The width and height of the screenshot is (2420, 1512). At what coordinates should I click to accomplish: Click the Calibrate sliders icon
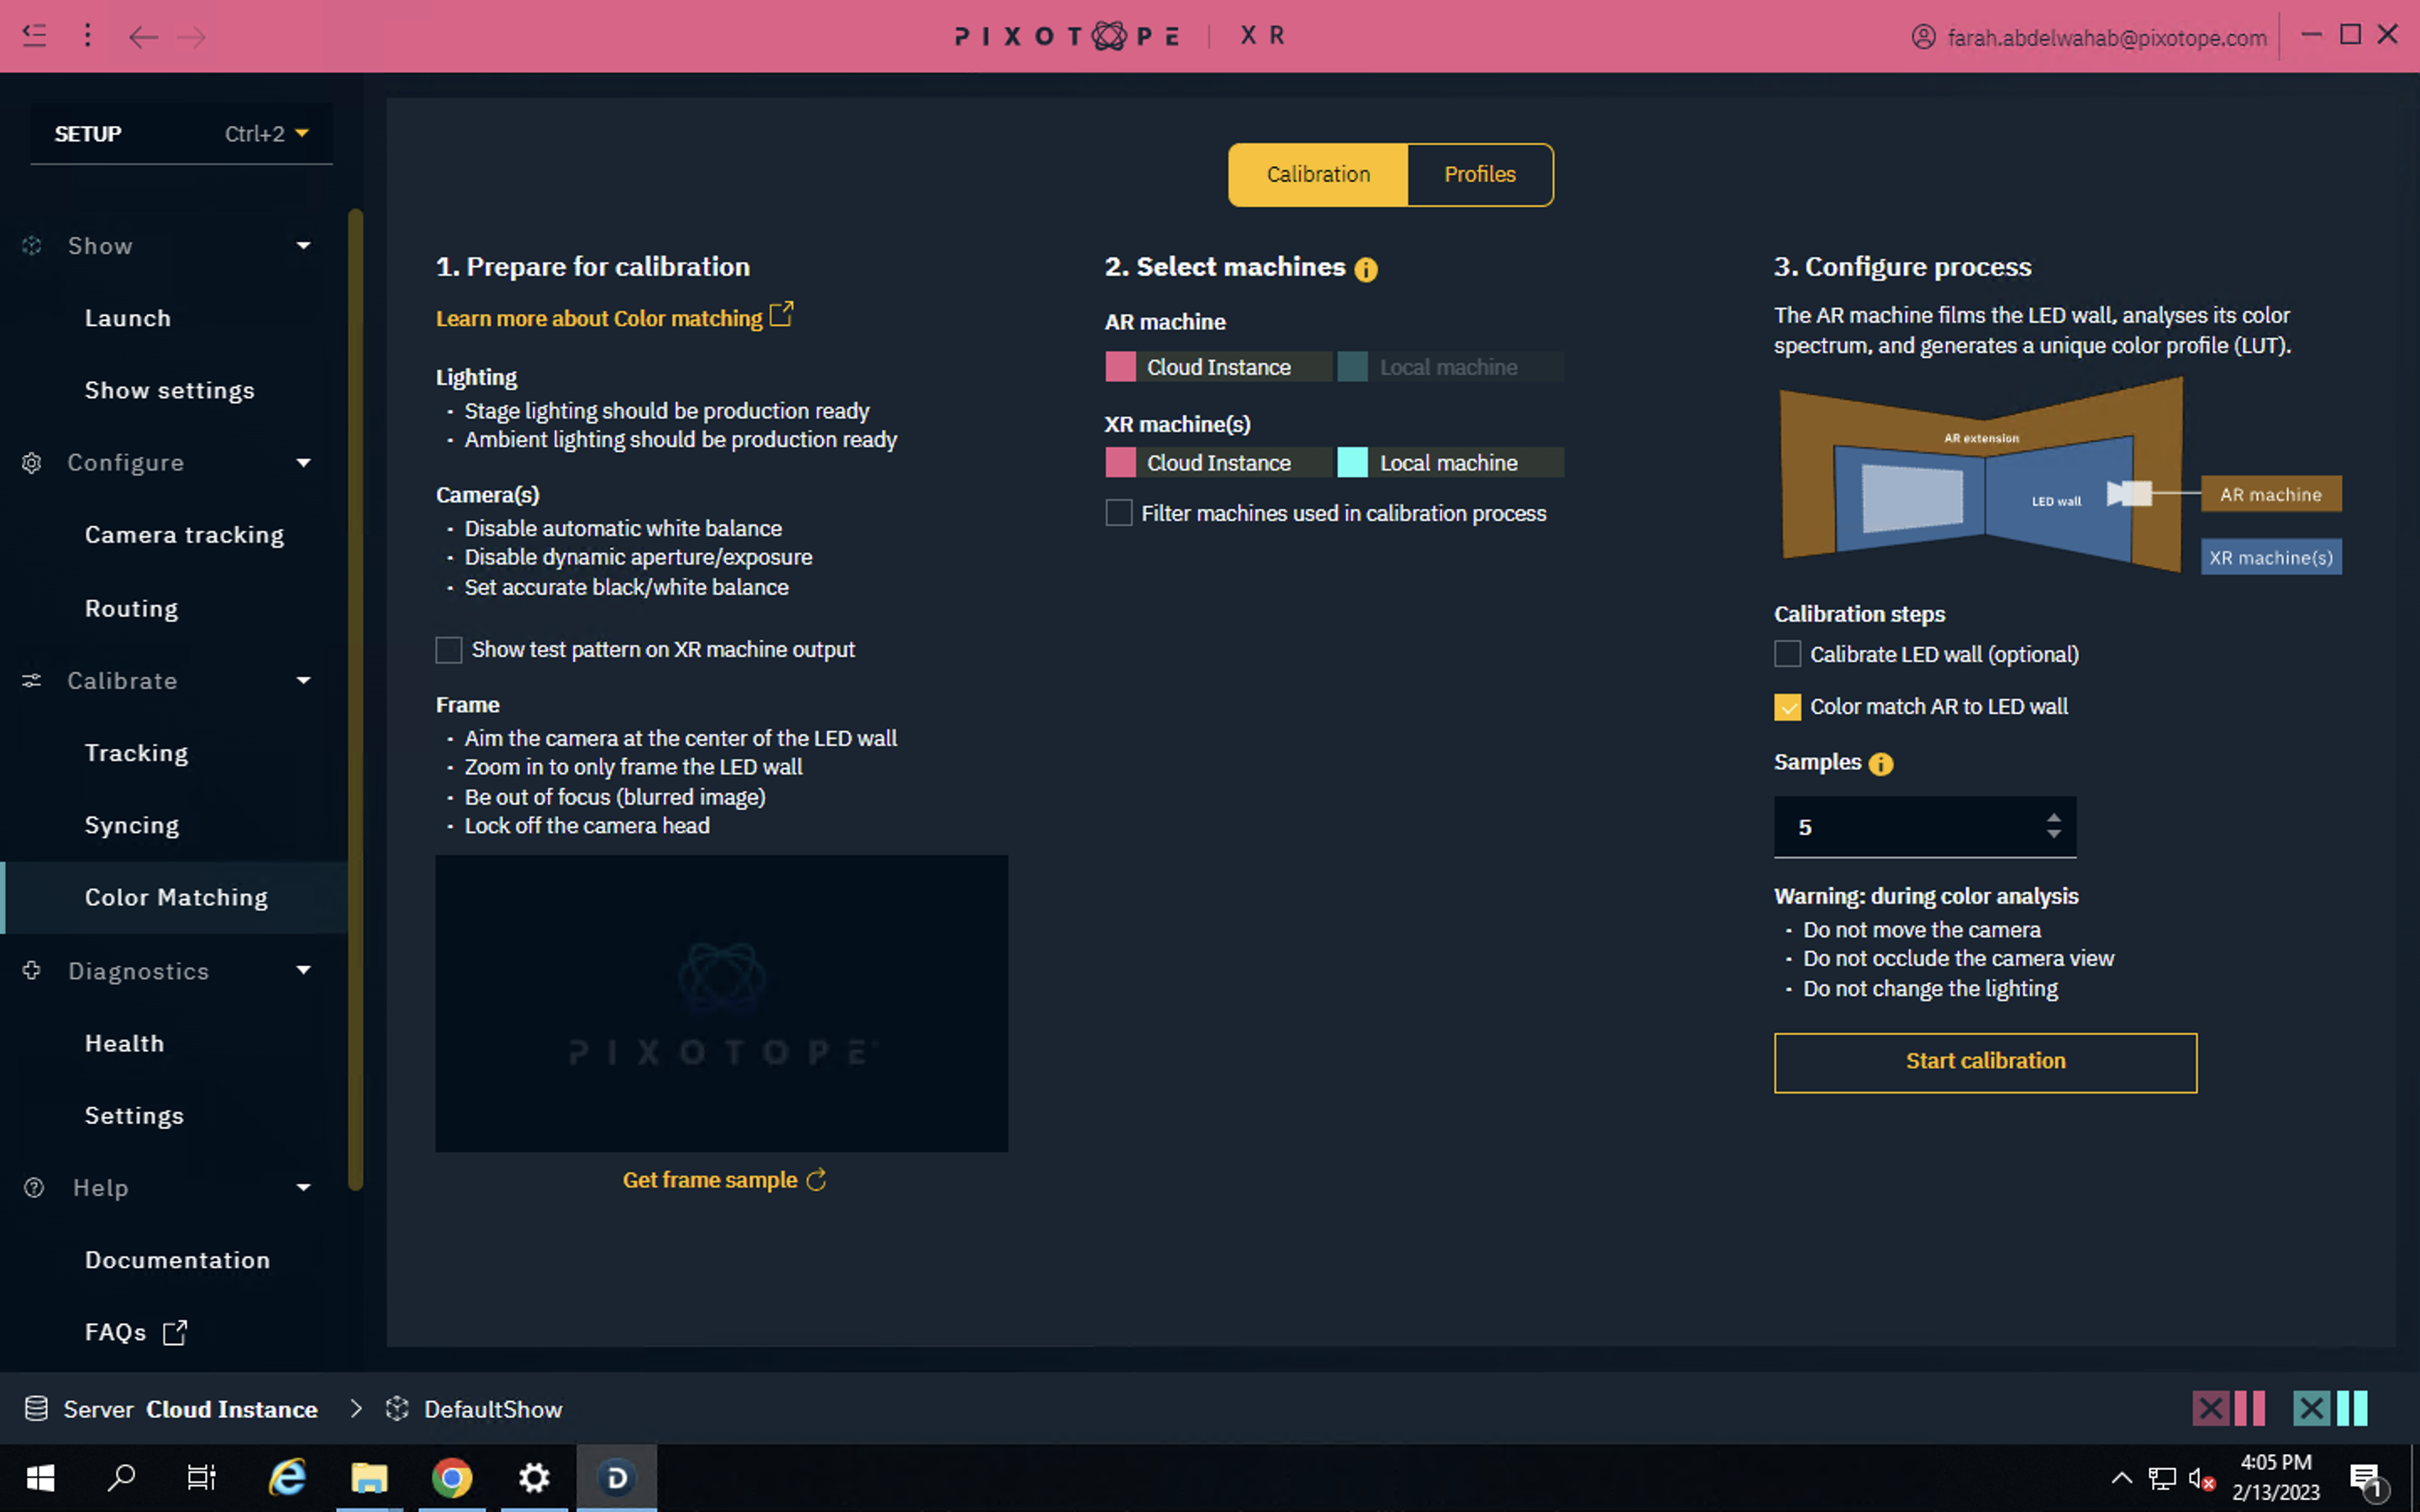tap(32, 680)
